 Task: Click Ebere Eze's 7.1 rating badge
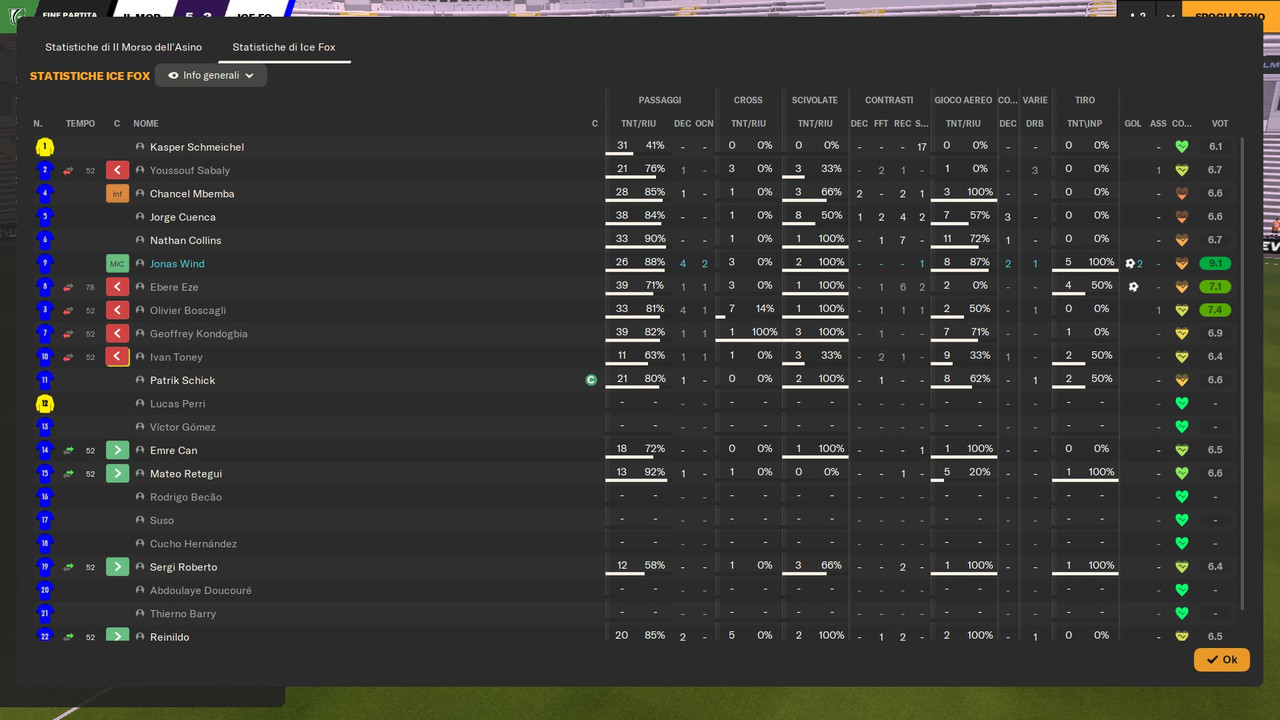point(1215,287)
